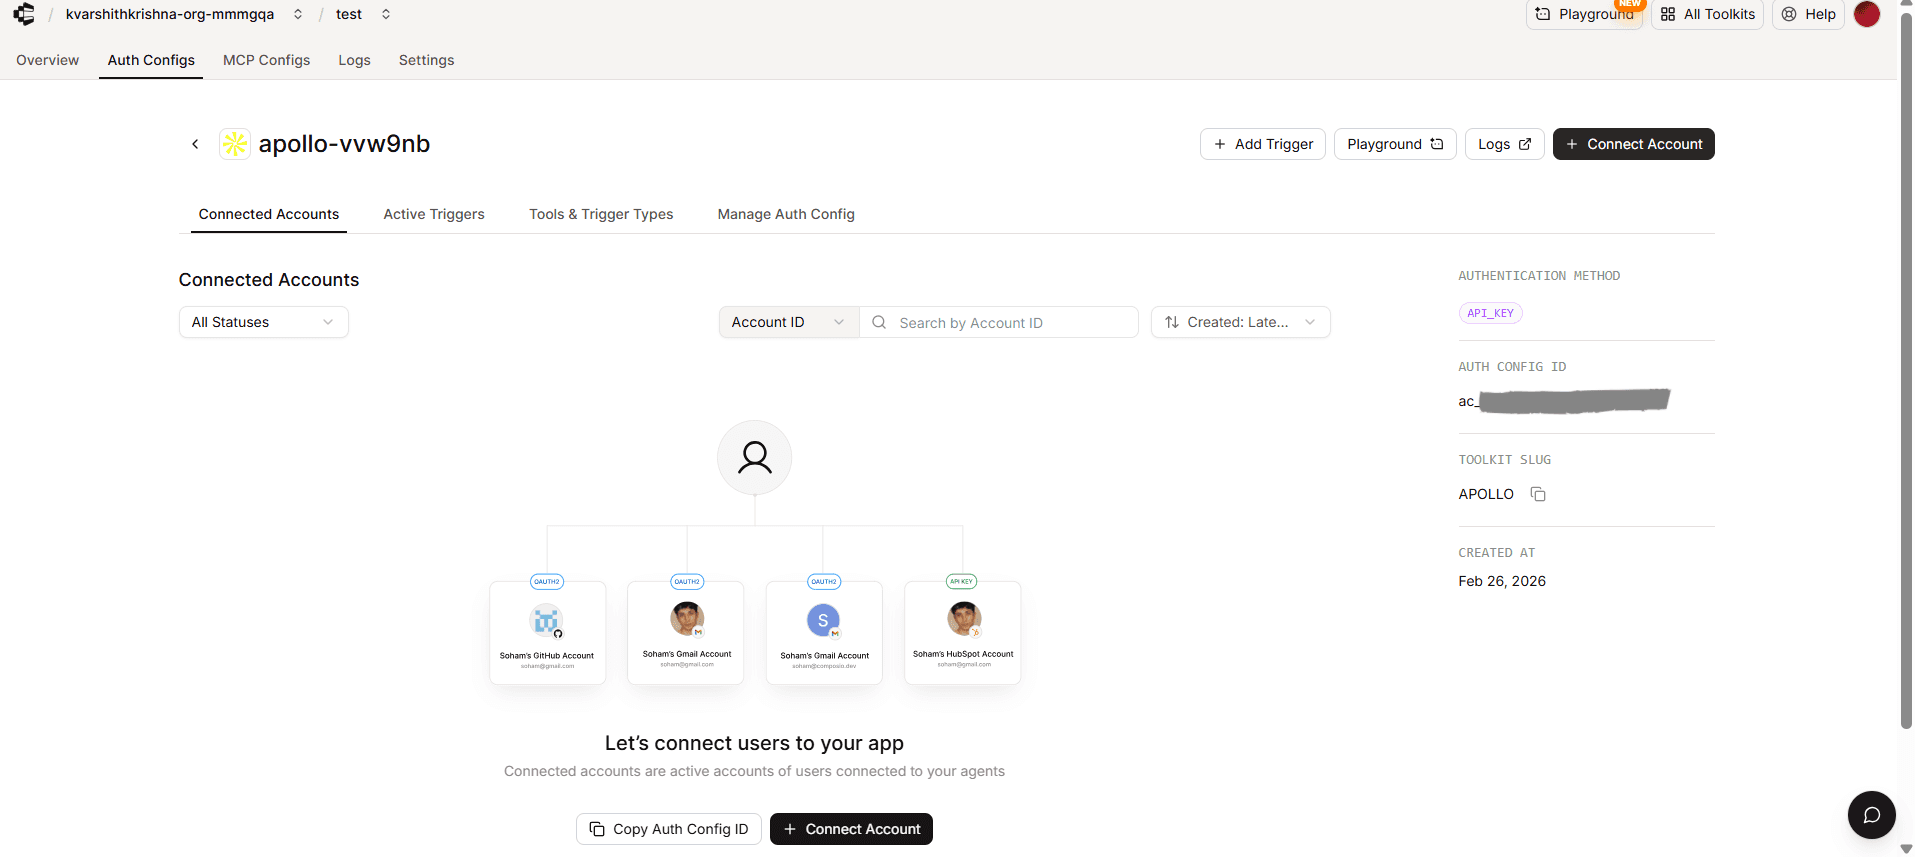Image resolution: width=1915 pixels, height=857 pixels.
Task: Go to the Overview tab
Action: tap(47, 60)
